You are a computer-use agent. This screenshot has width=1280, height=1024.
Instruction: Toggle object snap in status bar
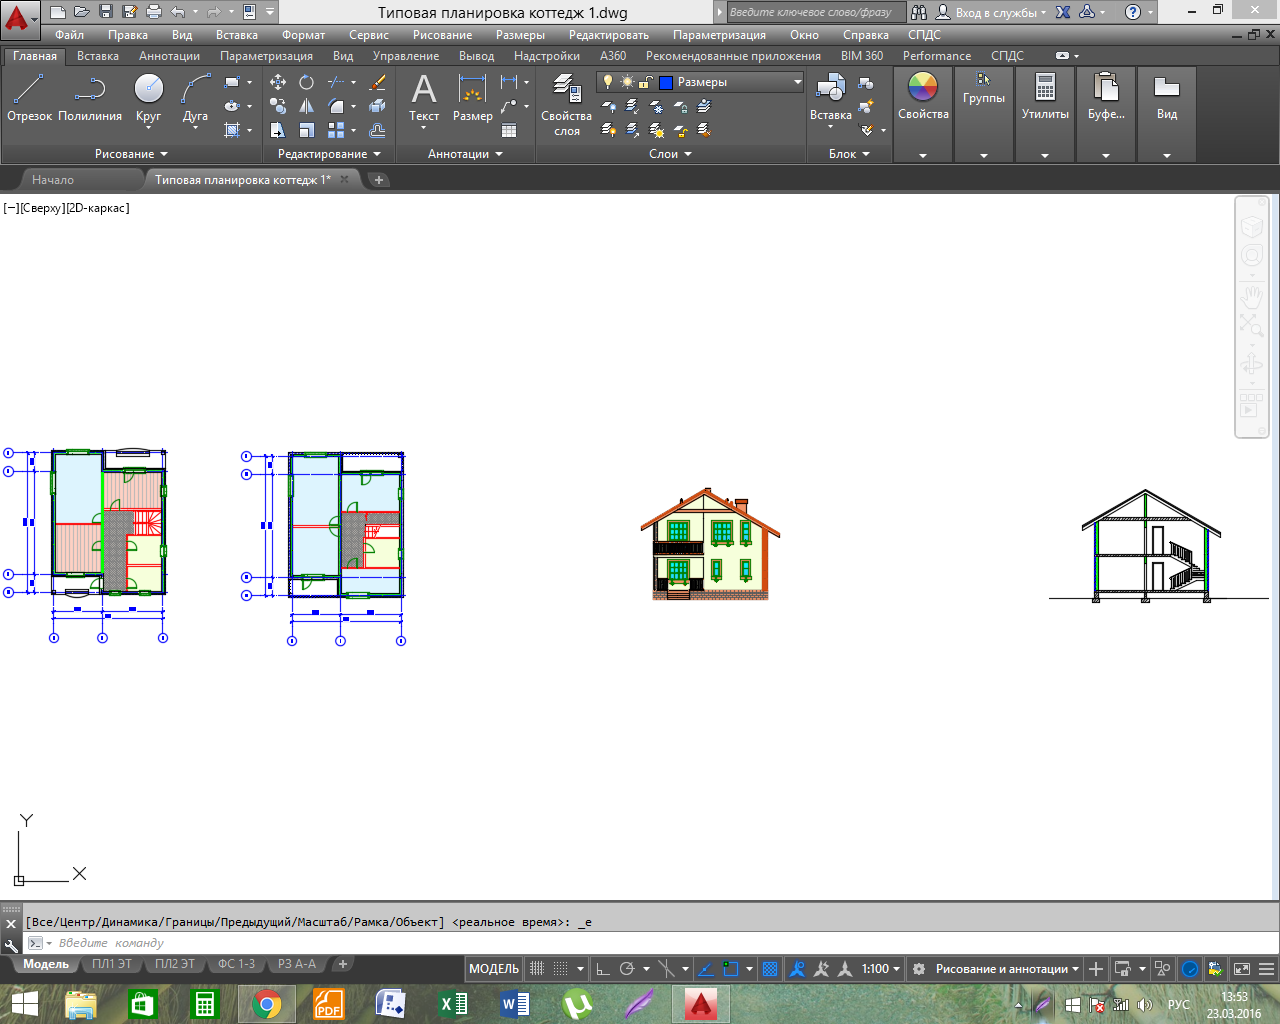(730, 968)
